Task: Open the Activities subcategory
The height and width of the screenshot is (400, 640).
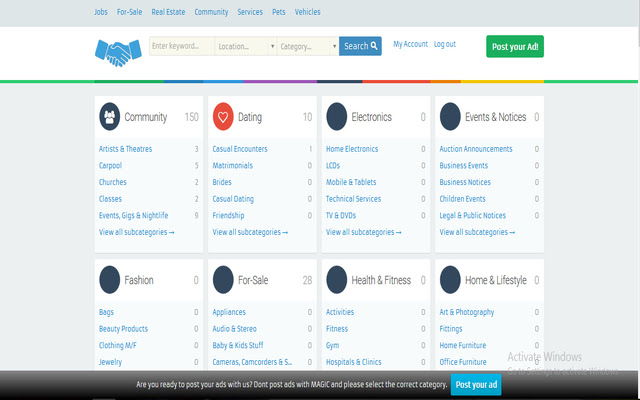Action: (340, 312)
